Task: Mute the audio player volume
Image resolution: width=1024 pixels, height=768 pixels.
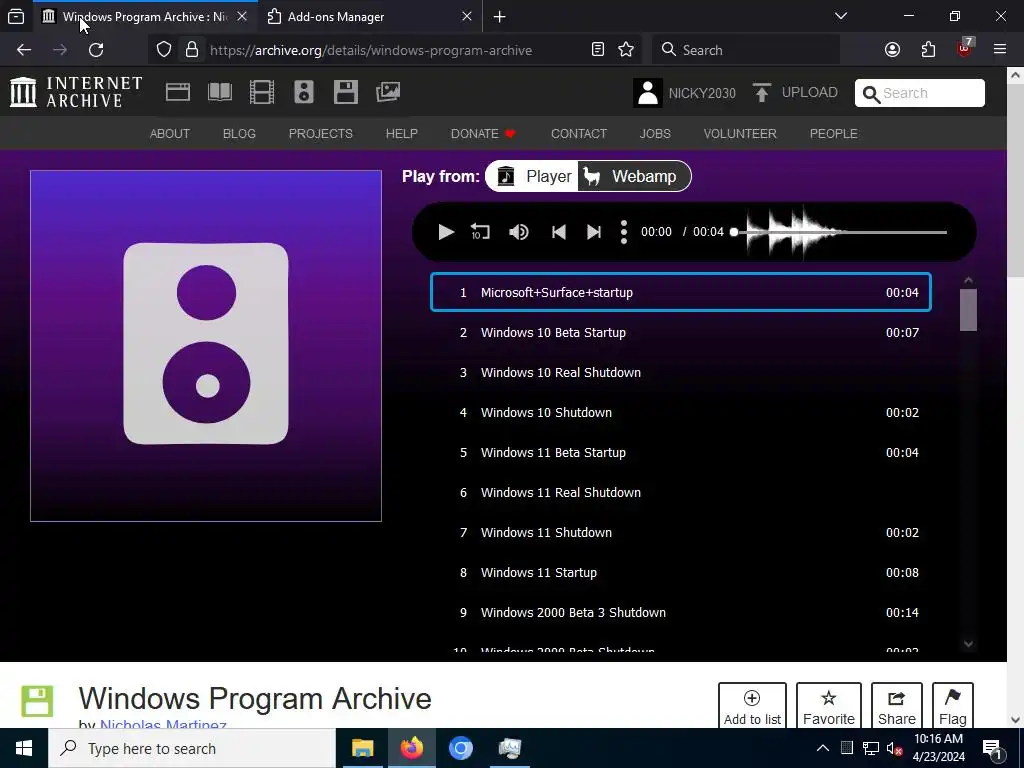Action: point(519,232)
